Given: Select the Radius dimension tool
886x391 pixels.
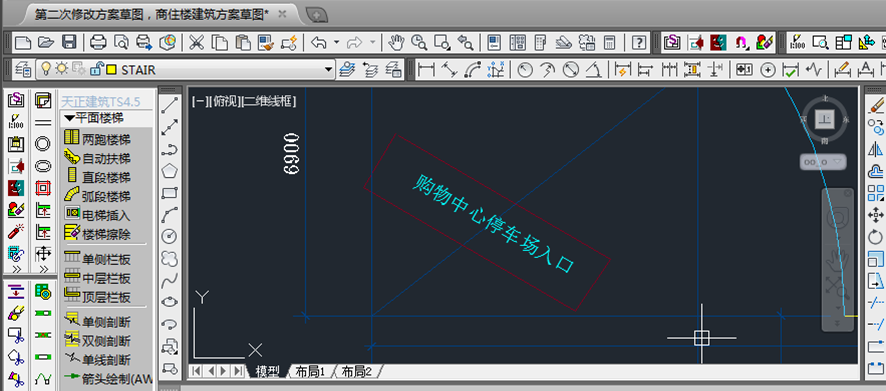Looking at the screenshot, I should (525, 70).
